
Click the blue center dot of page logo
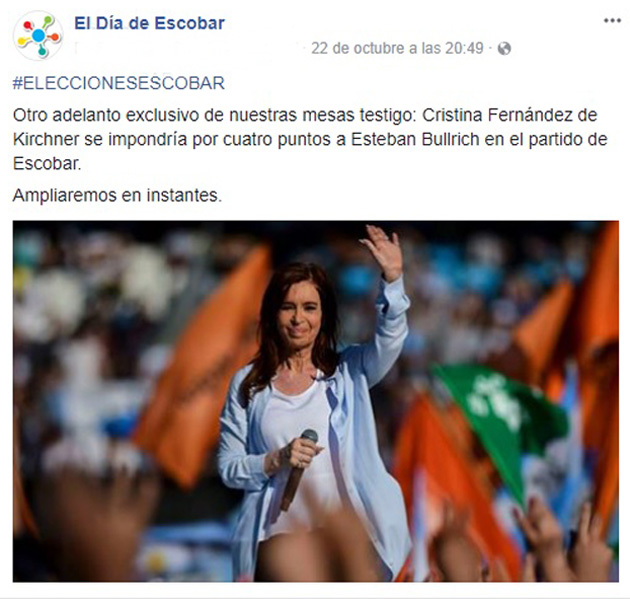(39, 35)
